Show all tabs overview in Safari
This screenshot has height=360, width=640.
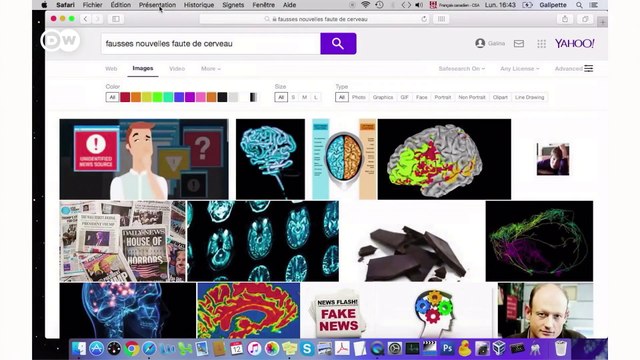(585, 19)
